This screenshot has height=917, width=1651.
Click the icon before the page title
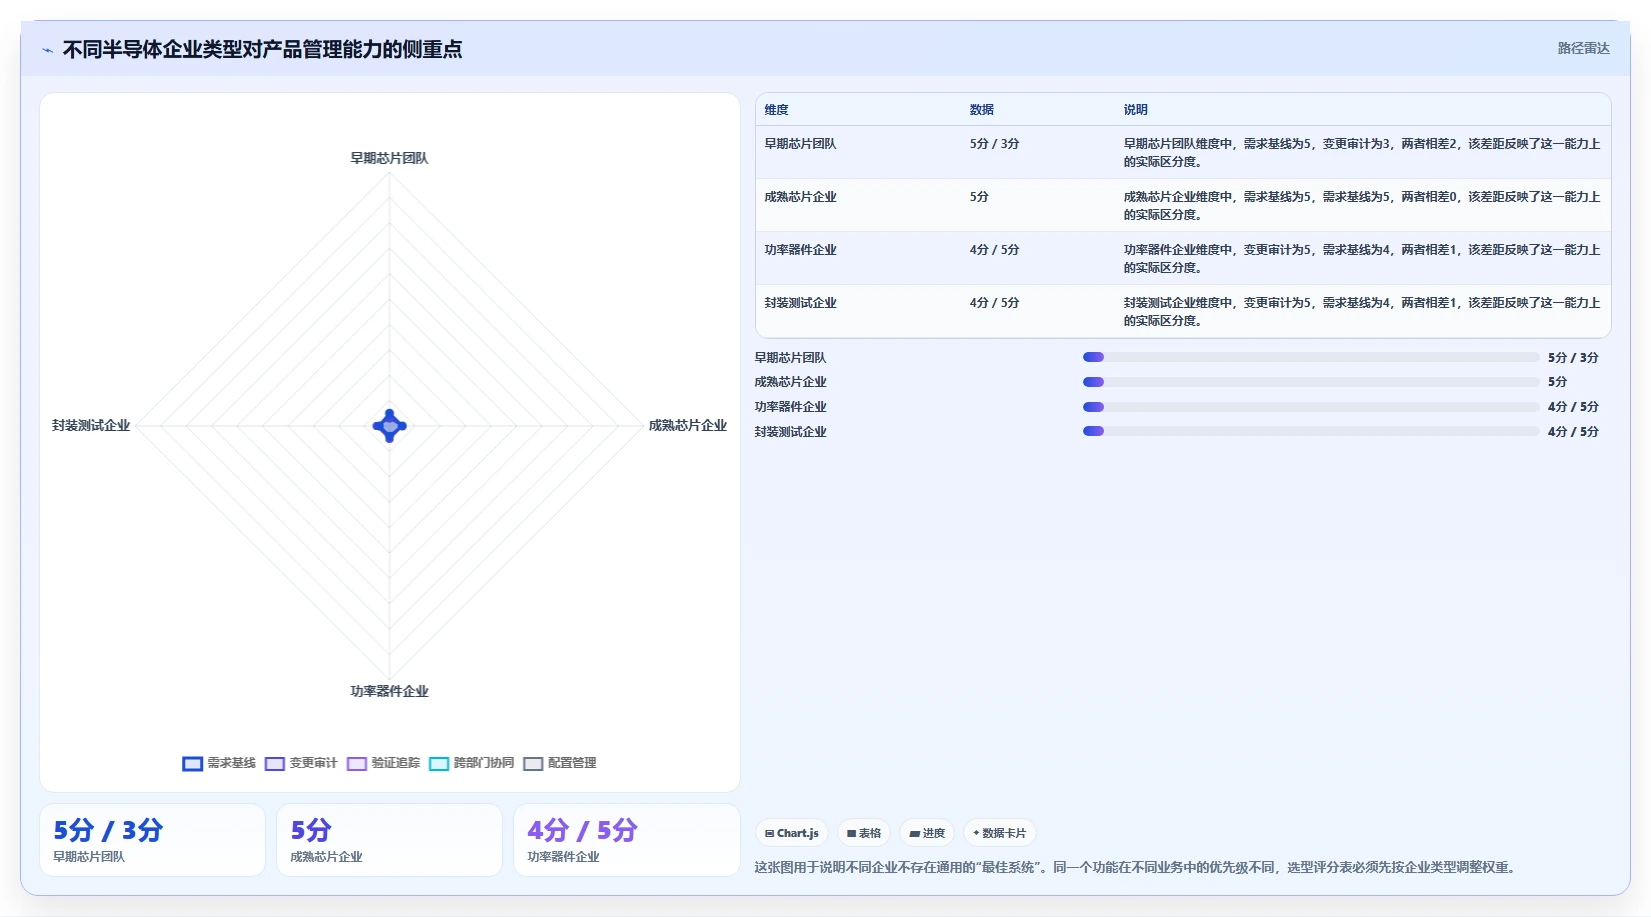[x=47, y=50]
